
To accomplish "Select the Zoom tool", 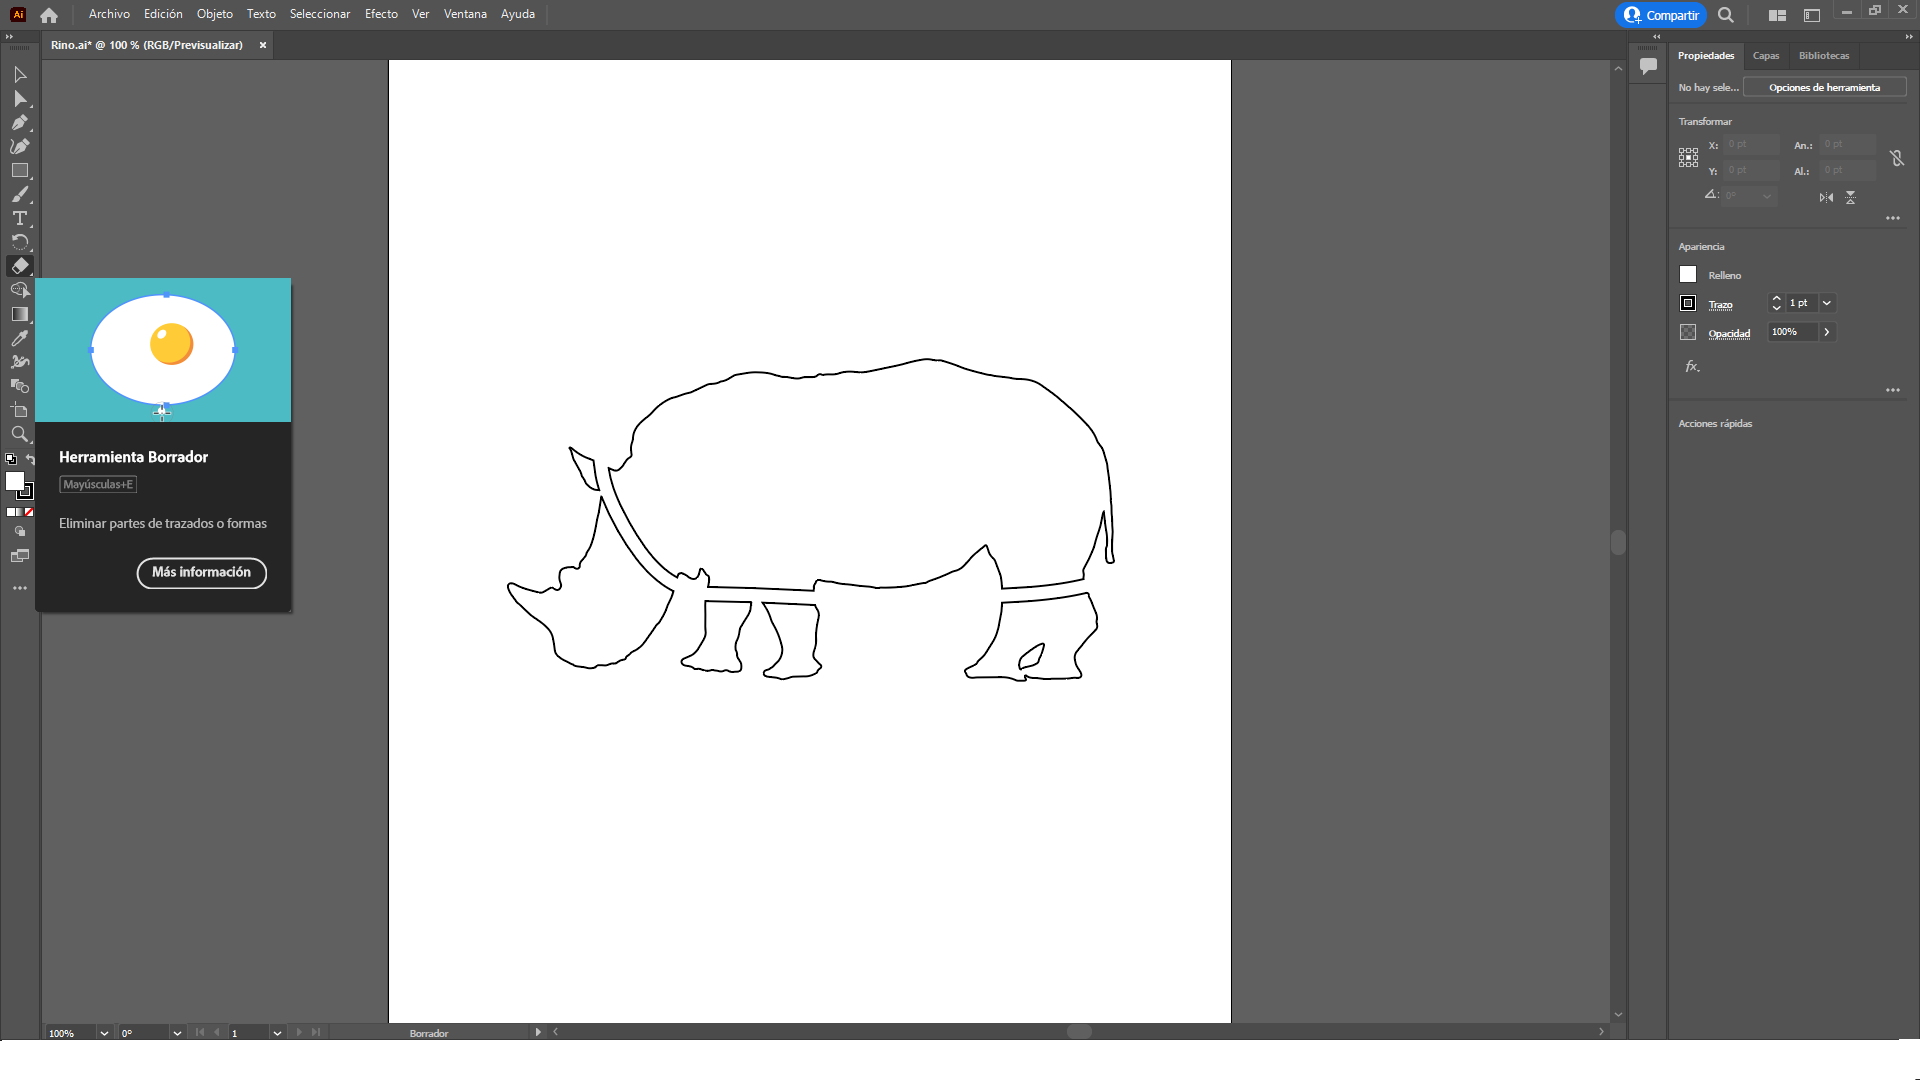I will pos(19,434).
